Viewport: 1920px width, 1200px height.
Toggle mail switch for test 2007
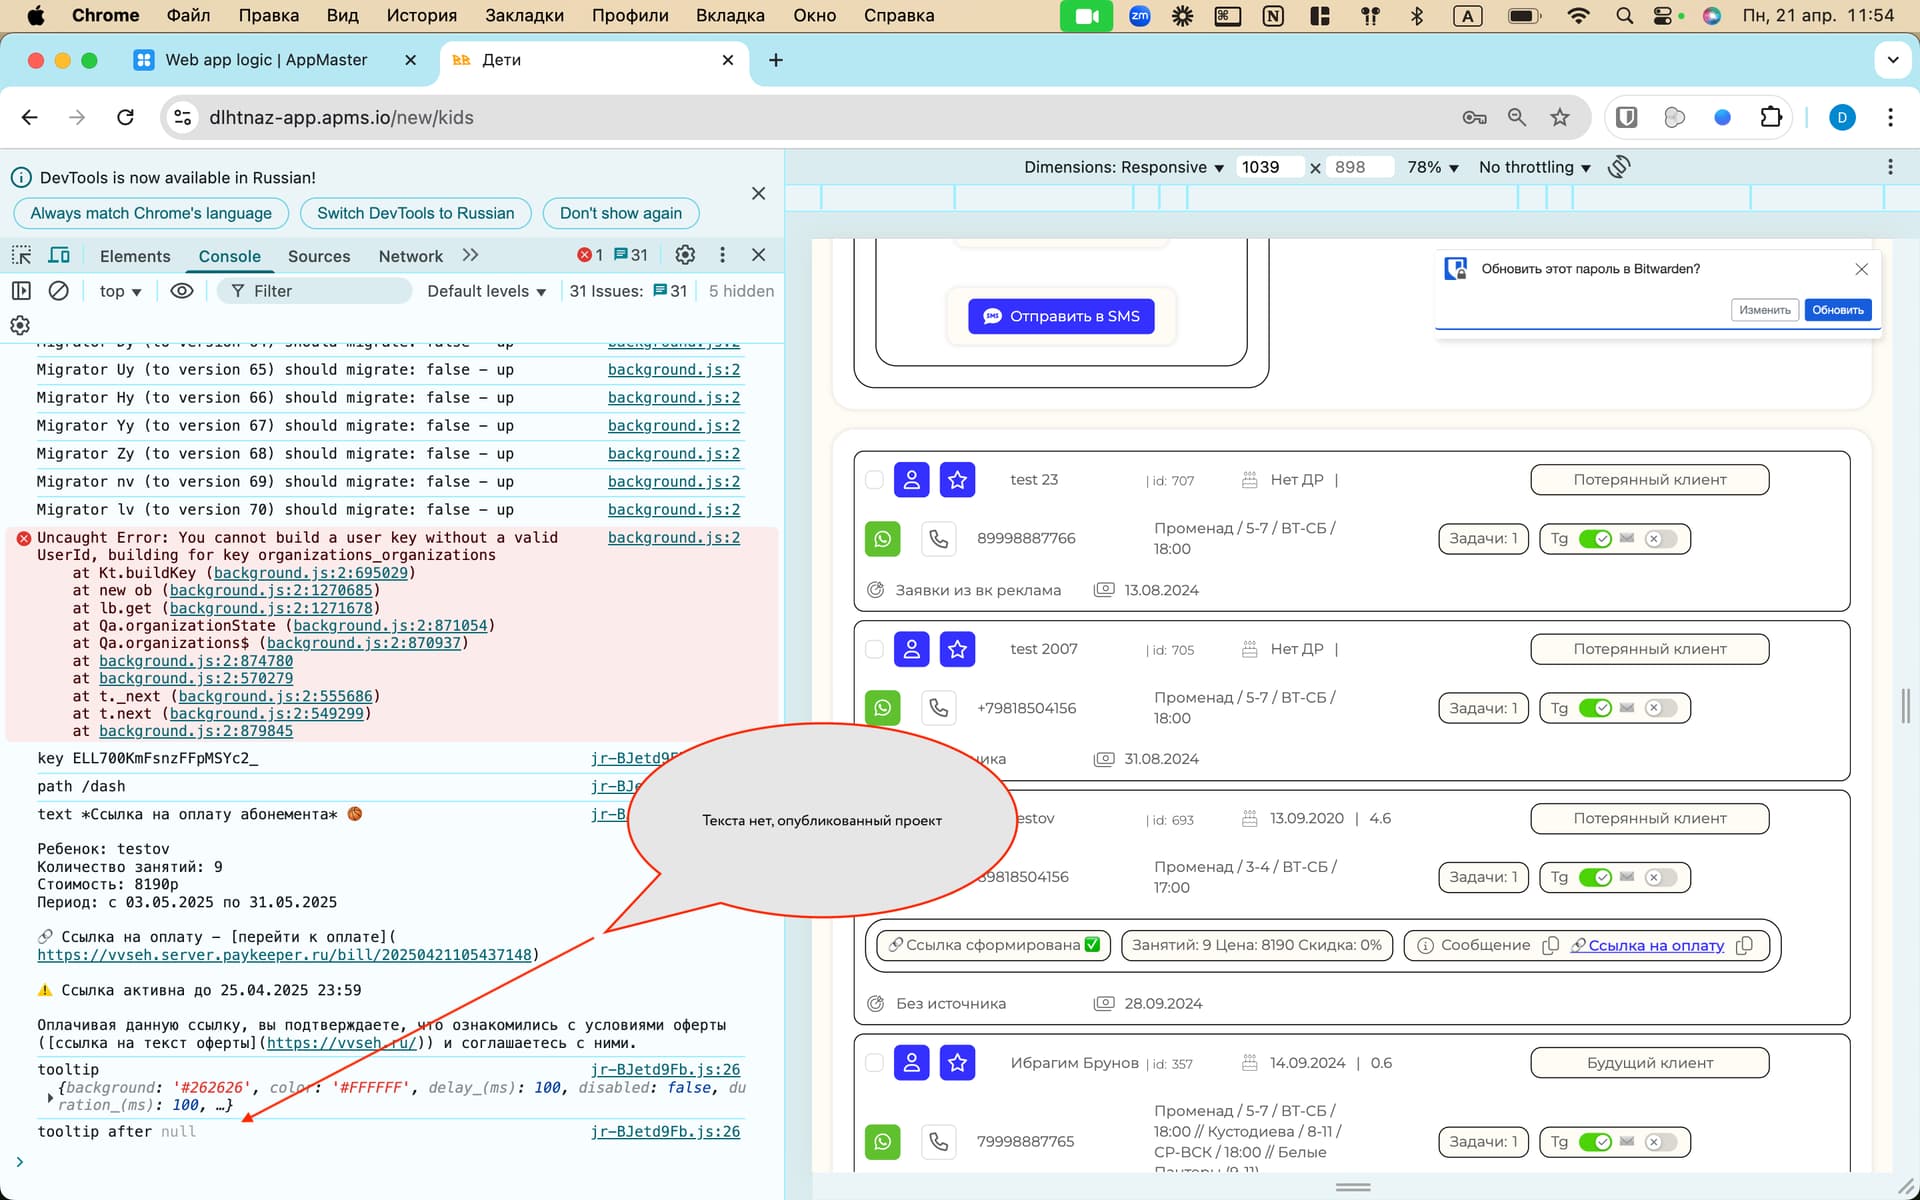[x=1661, y=708]
